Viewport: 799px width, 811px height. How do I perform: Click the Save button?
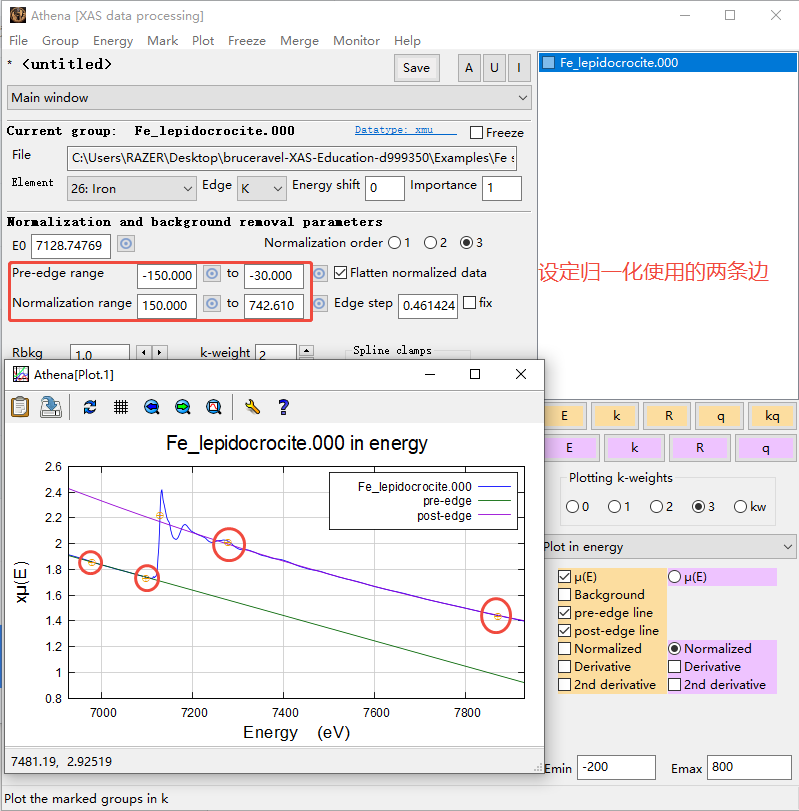(x=416, y=68)
